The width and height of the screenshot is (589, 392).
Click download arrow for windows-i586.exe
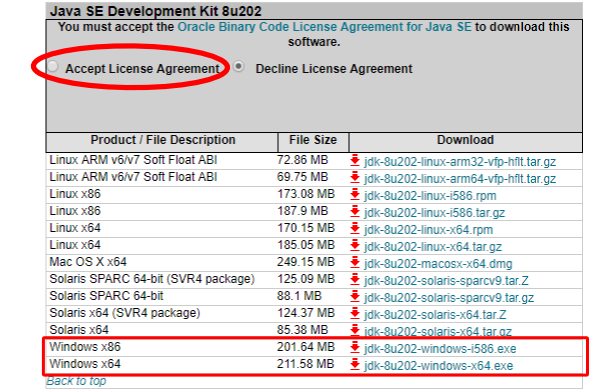355,348
